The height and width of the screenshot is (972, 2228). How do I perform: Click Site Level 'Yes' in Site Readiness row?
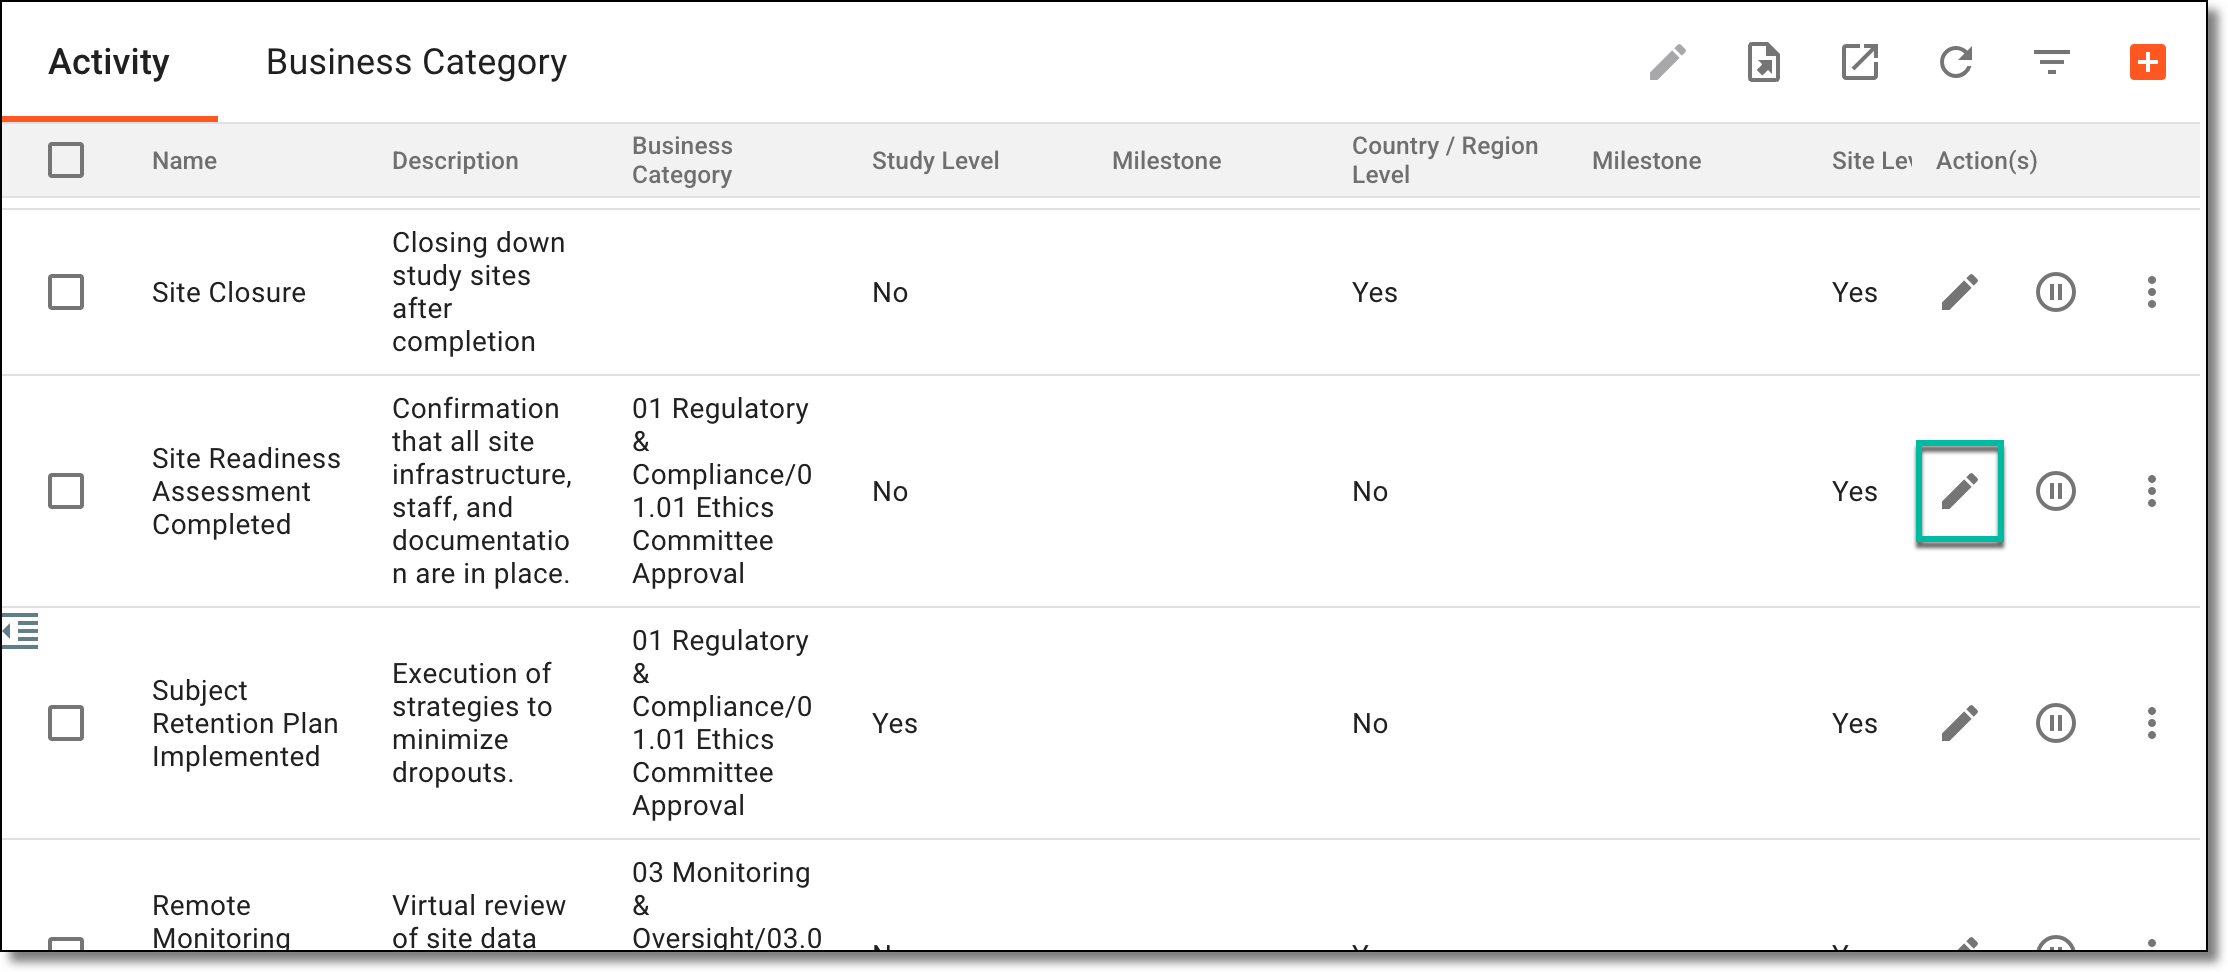click(1854, 491)
